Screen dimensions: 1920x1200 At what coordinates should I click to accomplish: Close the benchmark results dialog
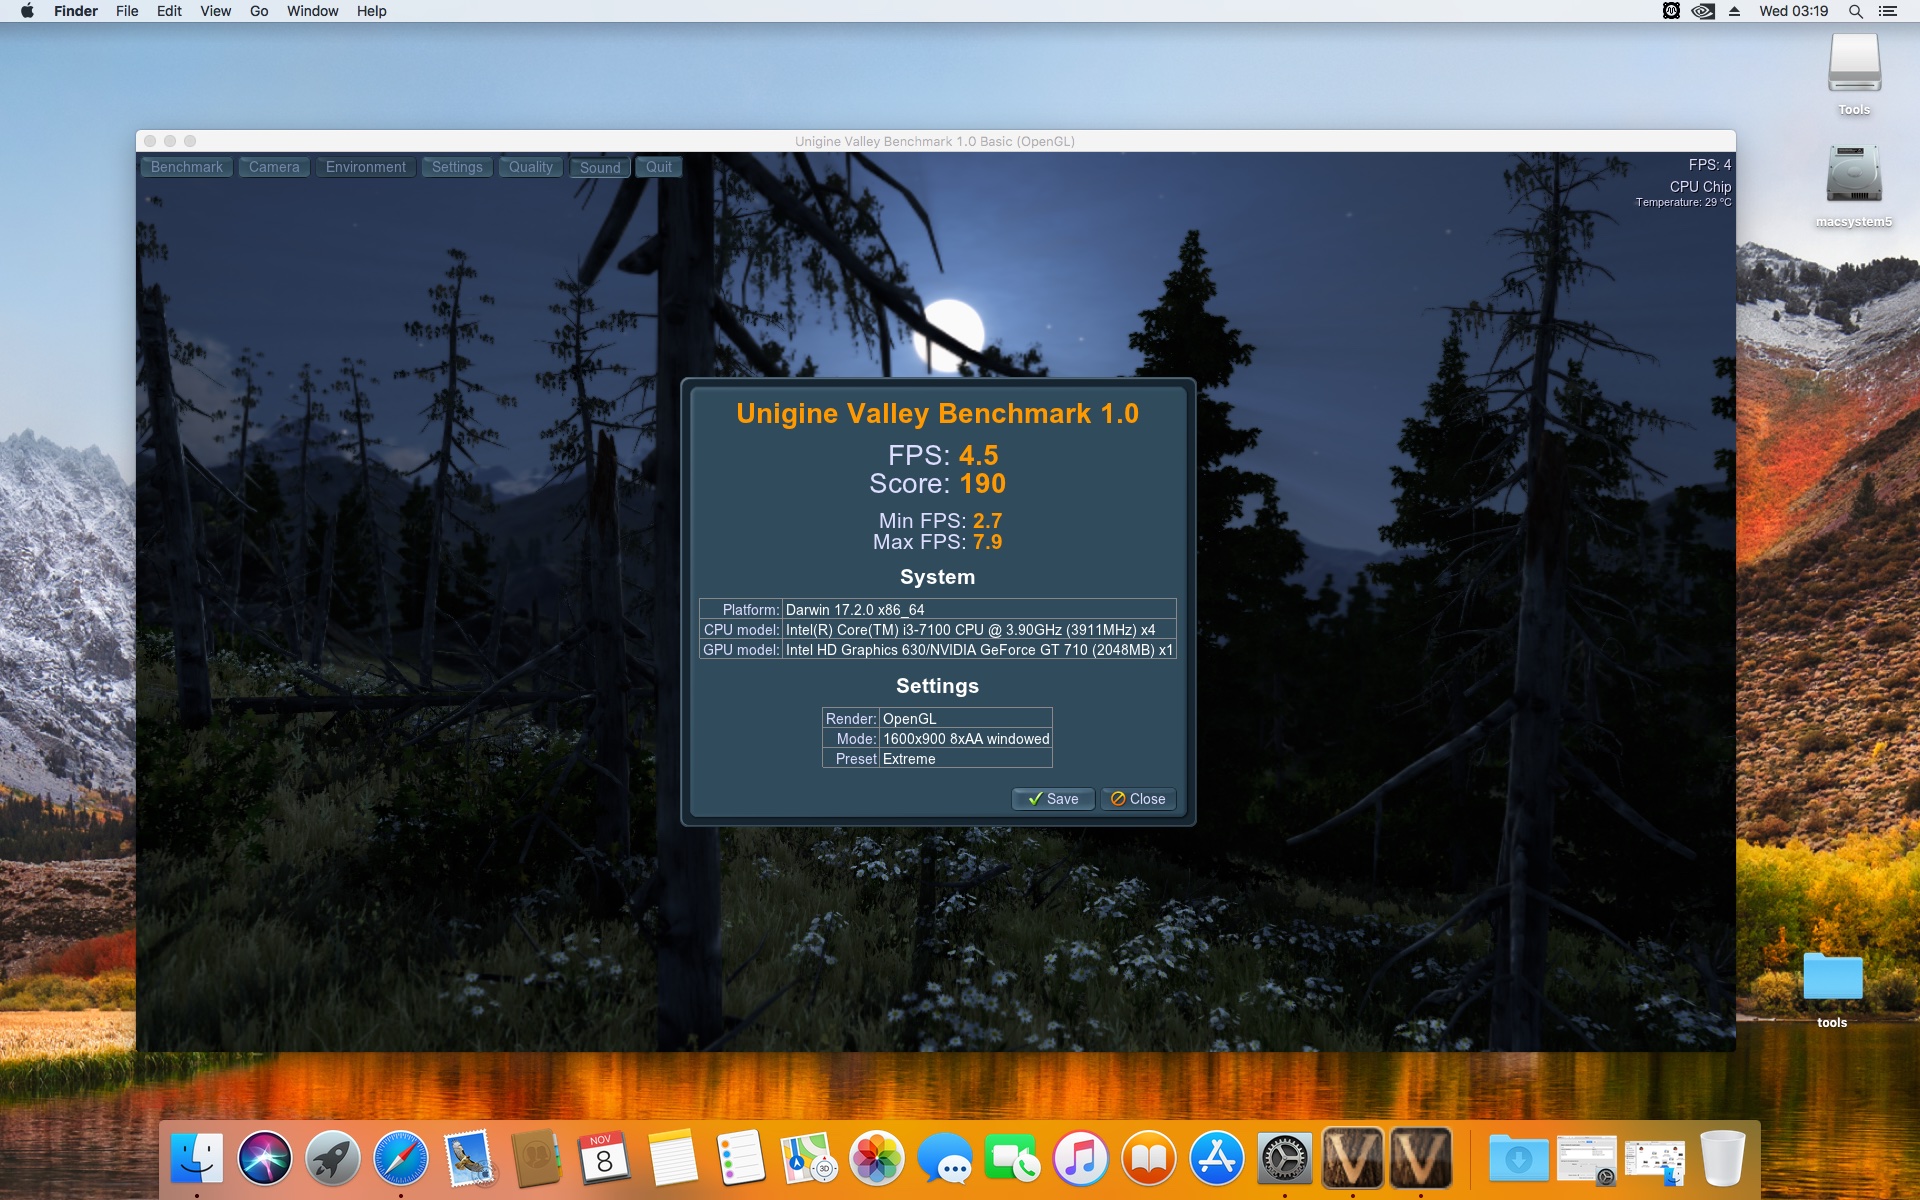point(1138,799)
